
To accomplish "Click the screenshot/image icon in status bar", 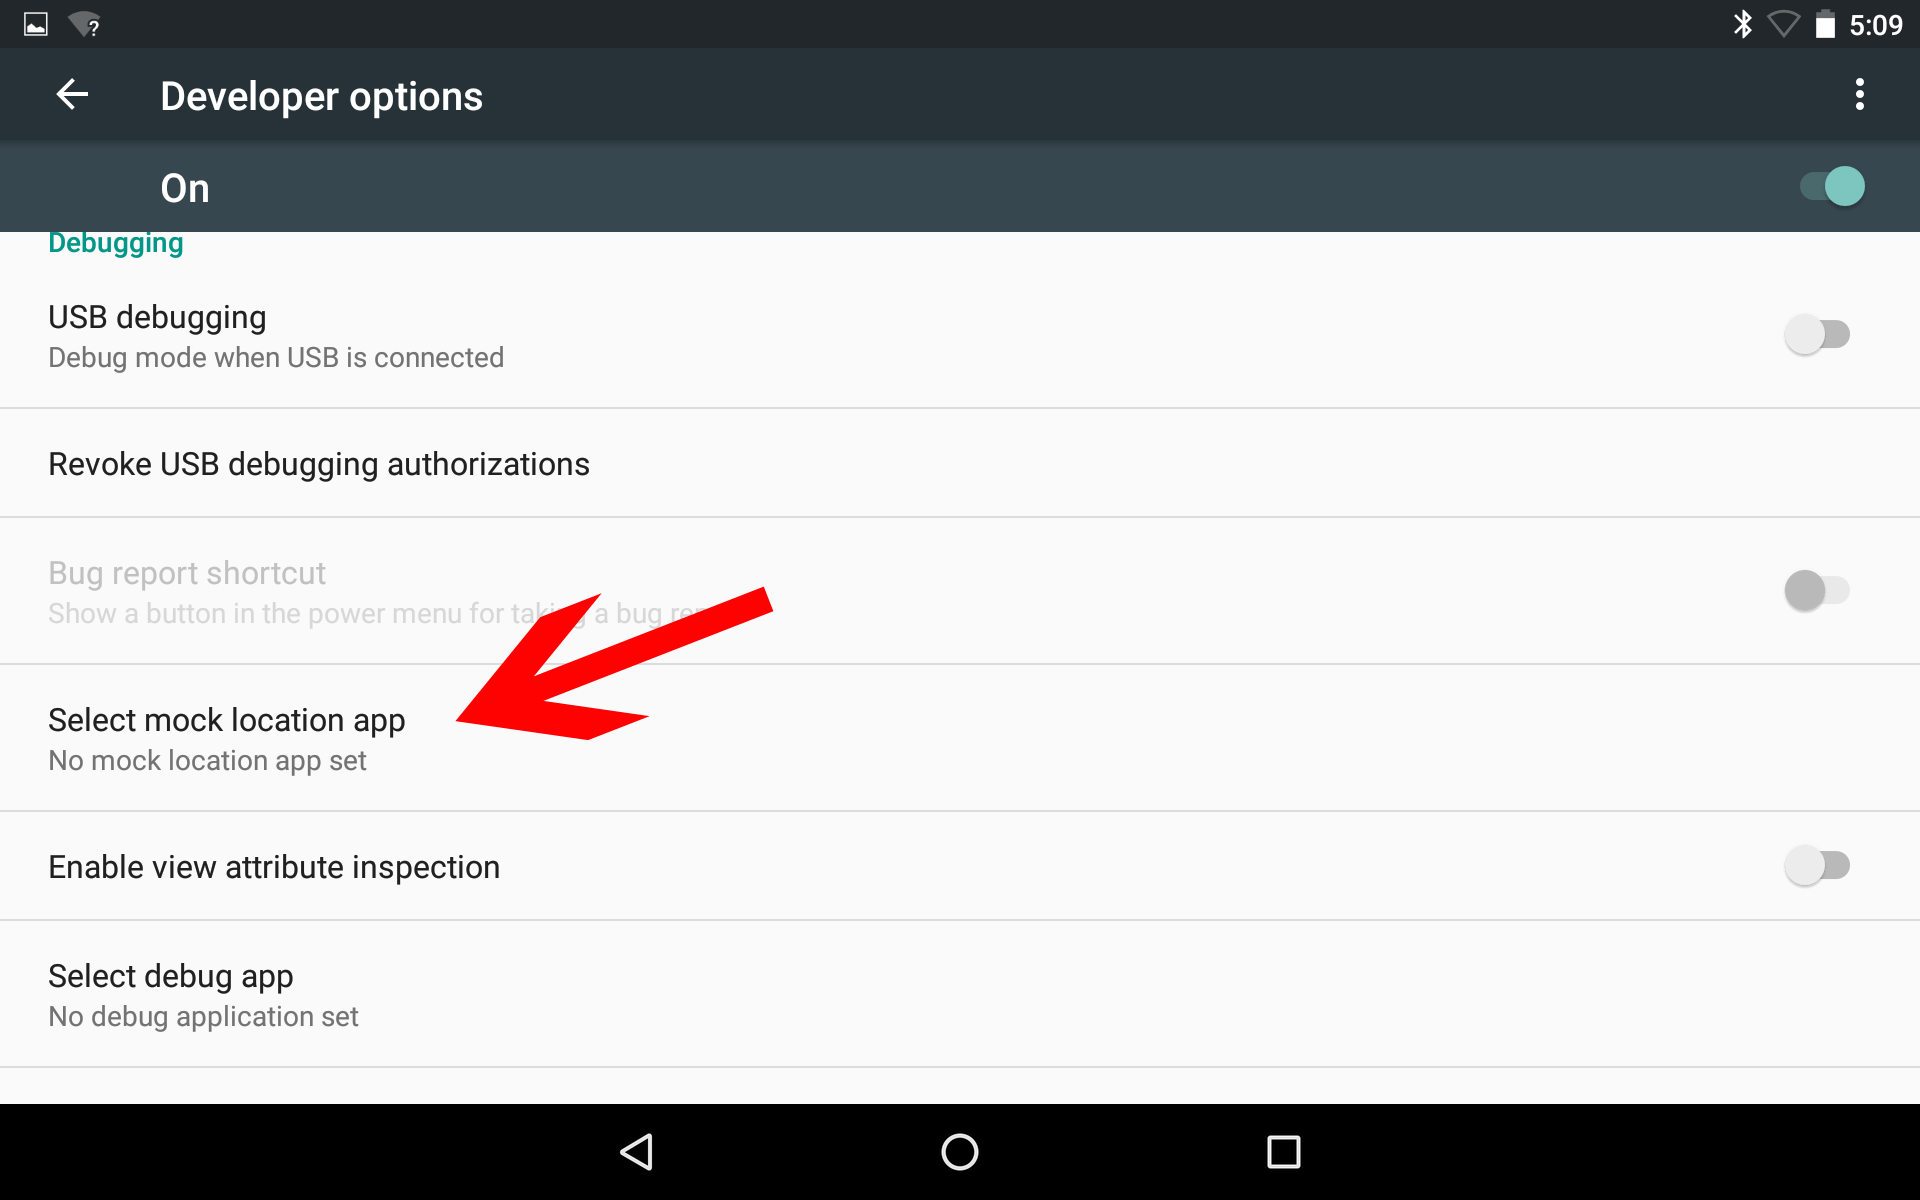I will point(33,24).
